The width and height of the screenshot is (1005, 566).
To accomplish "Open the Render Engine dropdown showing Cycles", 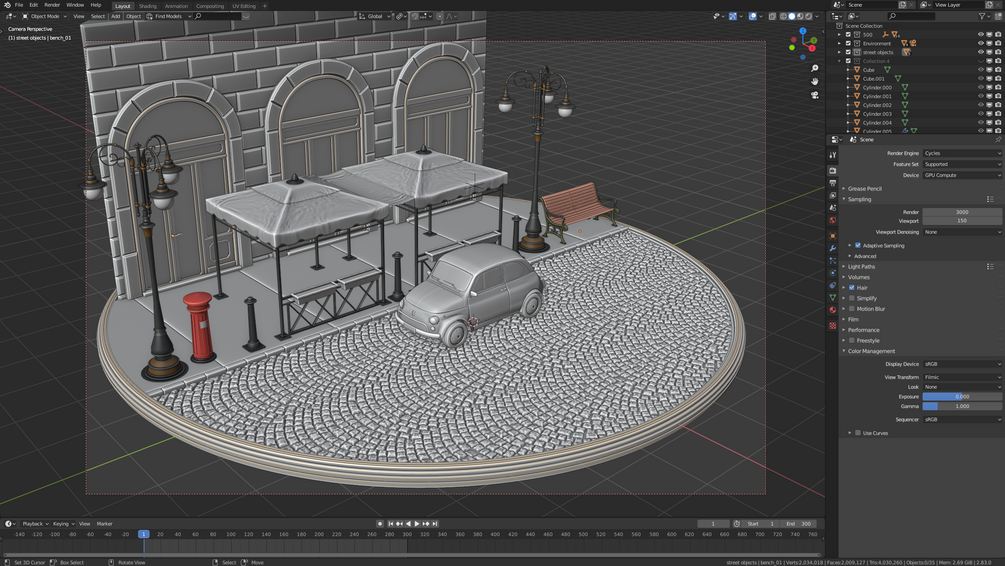I will [x=961, y=153].
